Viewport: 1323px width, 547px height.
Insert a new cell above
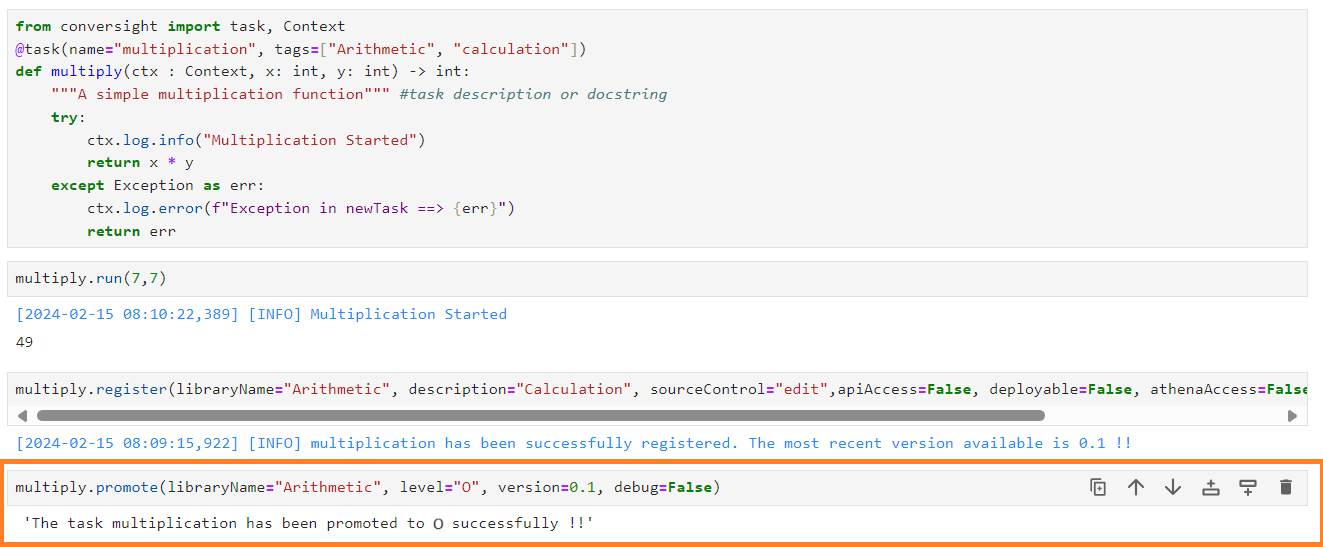[1211, 487]
